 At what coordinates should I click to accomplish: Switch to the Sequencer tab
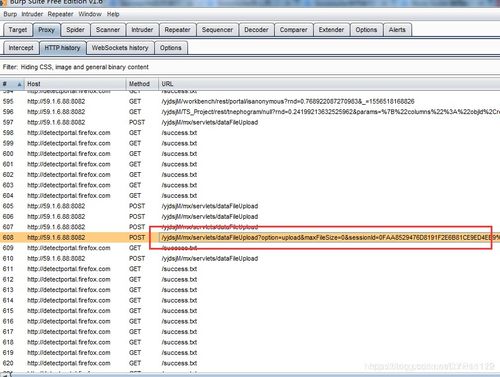coord(217,30)
